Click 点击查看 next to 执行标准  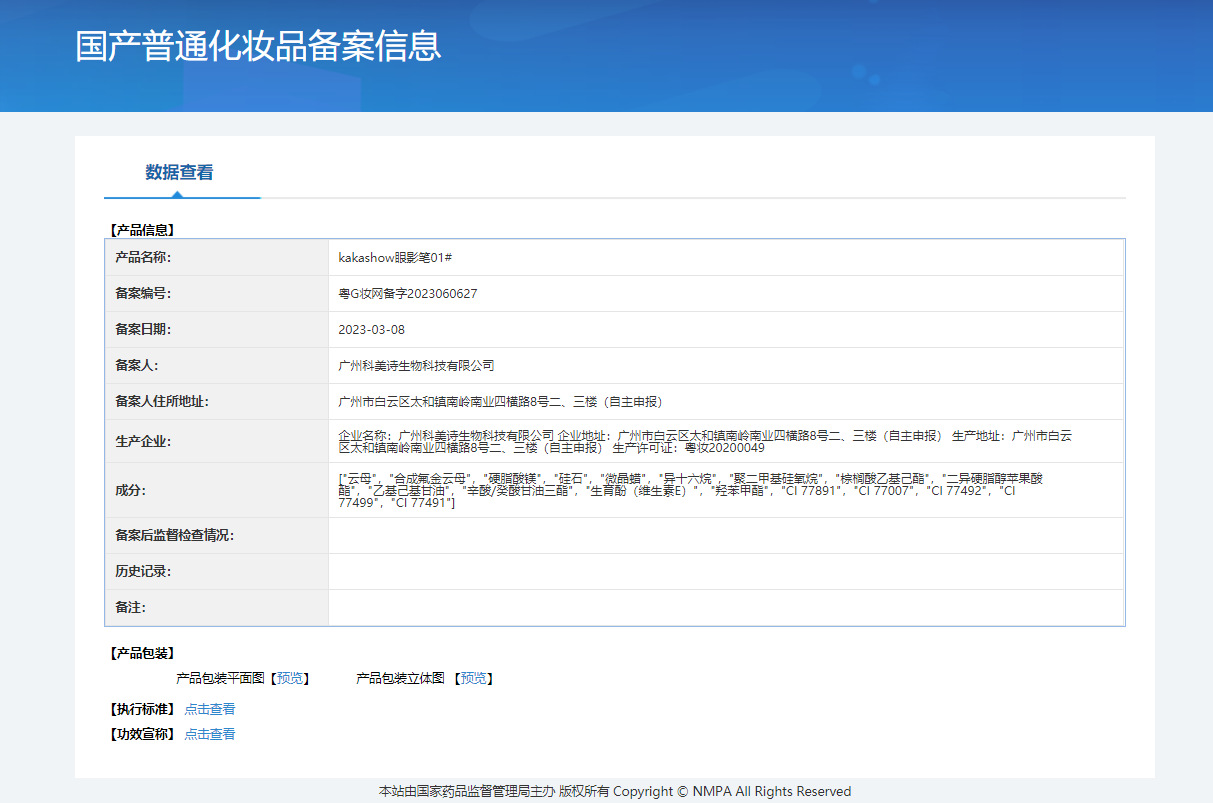coord(210,709)
